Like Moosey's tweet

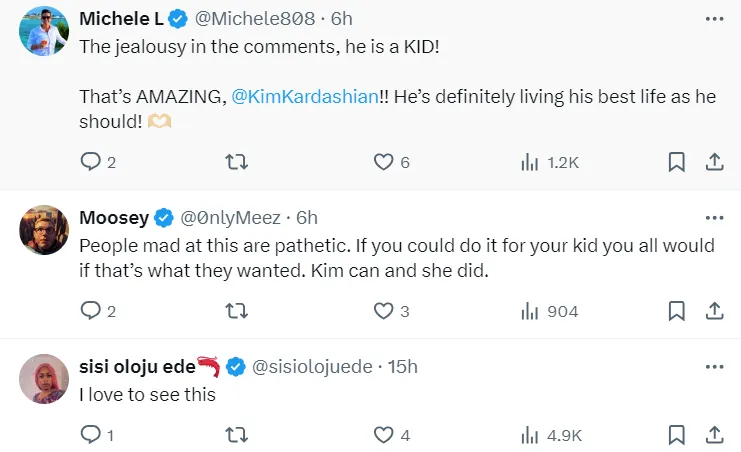coord(383,311)
